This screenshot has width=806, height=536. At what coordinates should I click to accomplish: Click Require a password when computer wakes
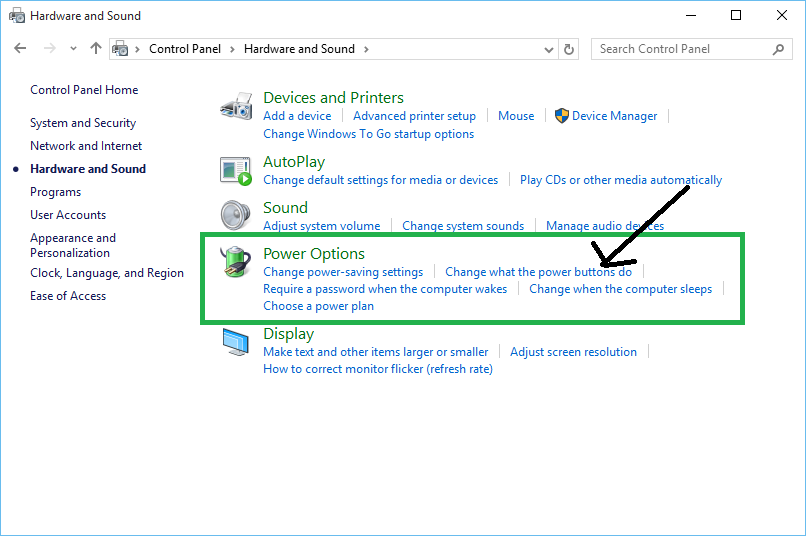[x=385, y=289]
